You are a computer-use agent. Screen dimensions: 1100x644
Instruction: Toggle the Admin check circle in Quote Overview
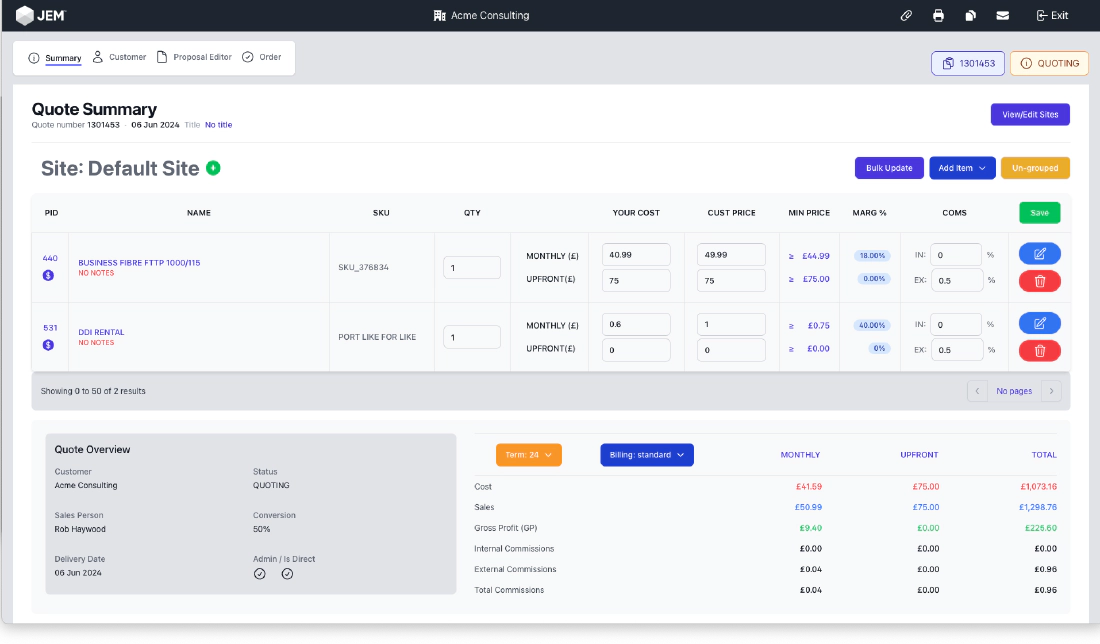[260, 574]
